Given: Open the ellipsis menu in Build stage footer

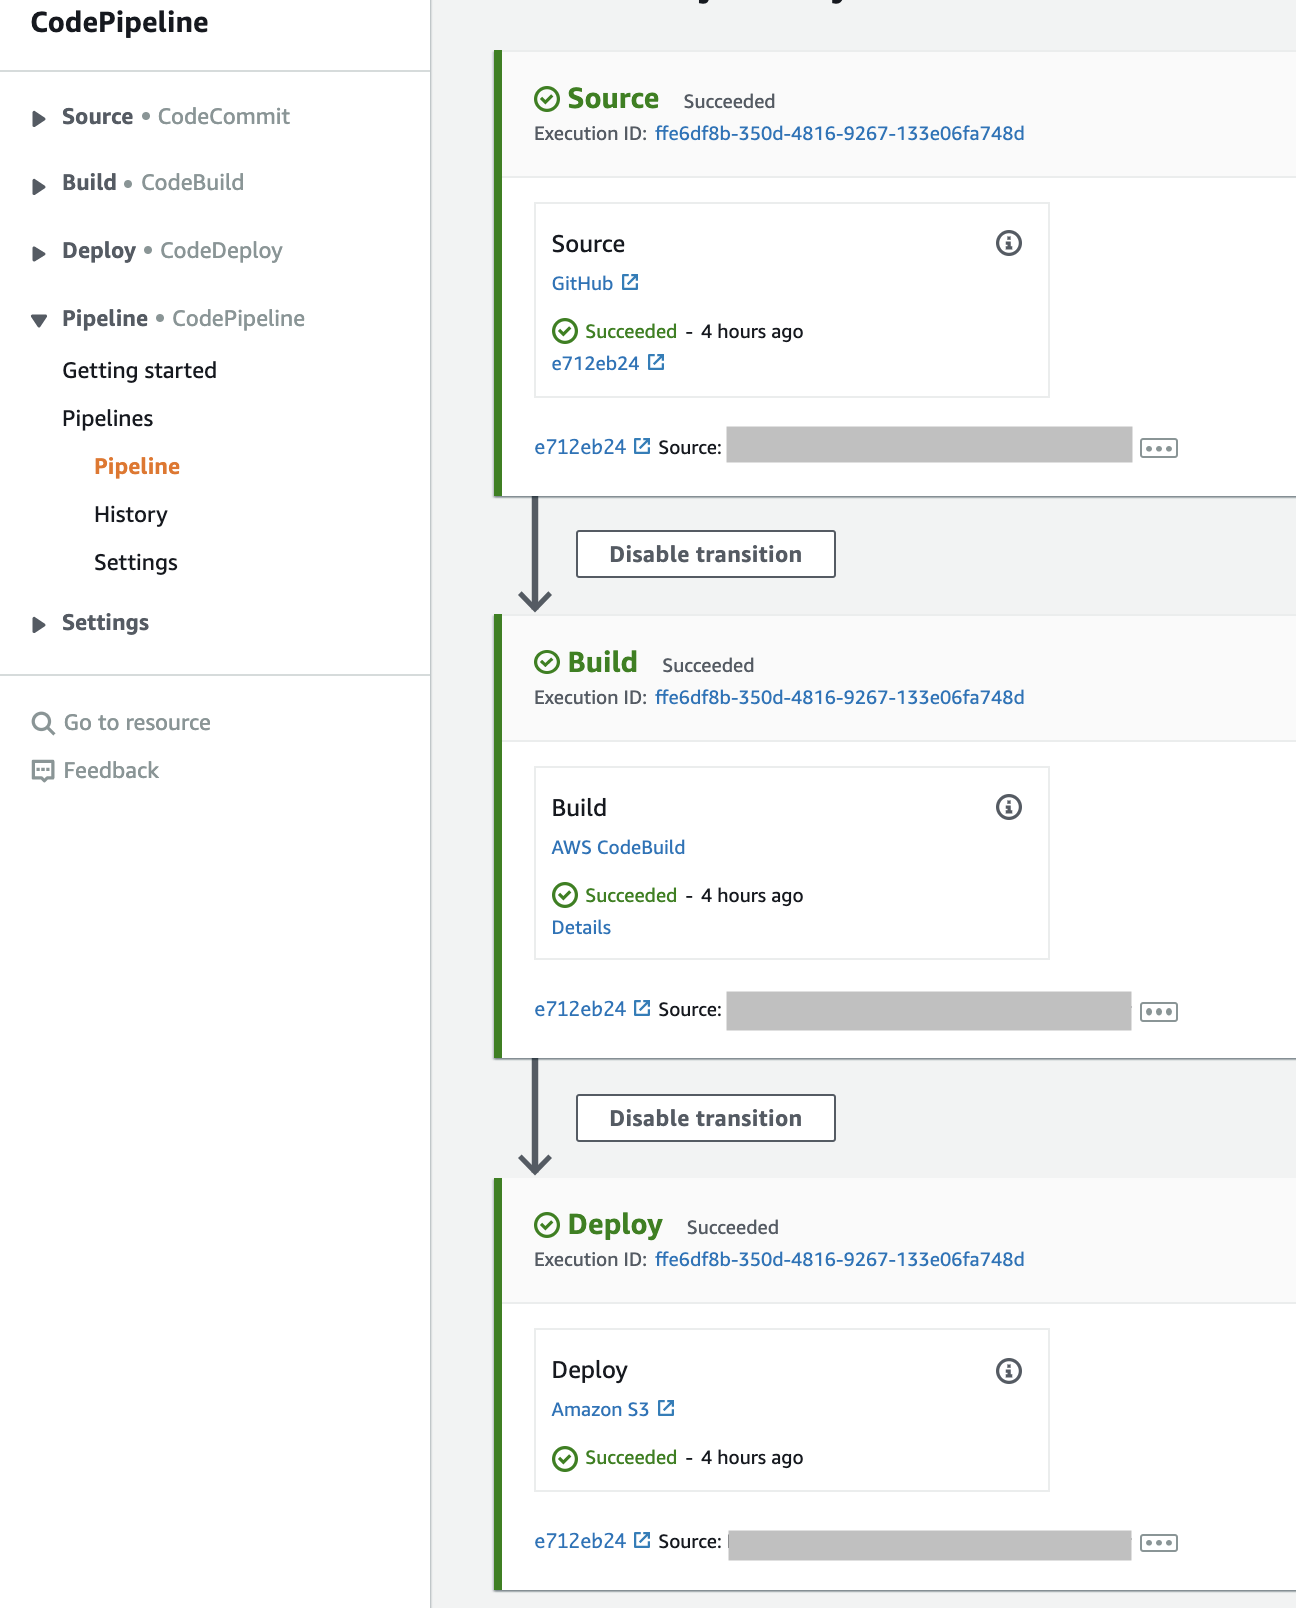Looking at the screenshot, I should pos(1158,1012).
